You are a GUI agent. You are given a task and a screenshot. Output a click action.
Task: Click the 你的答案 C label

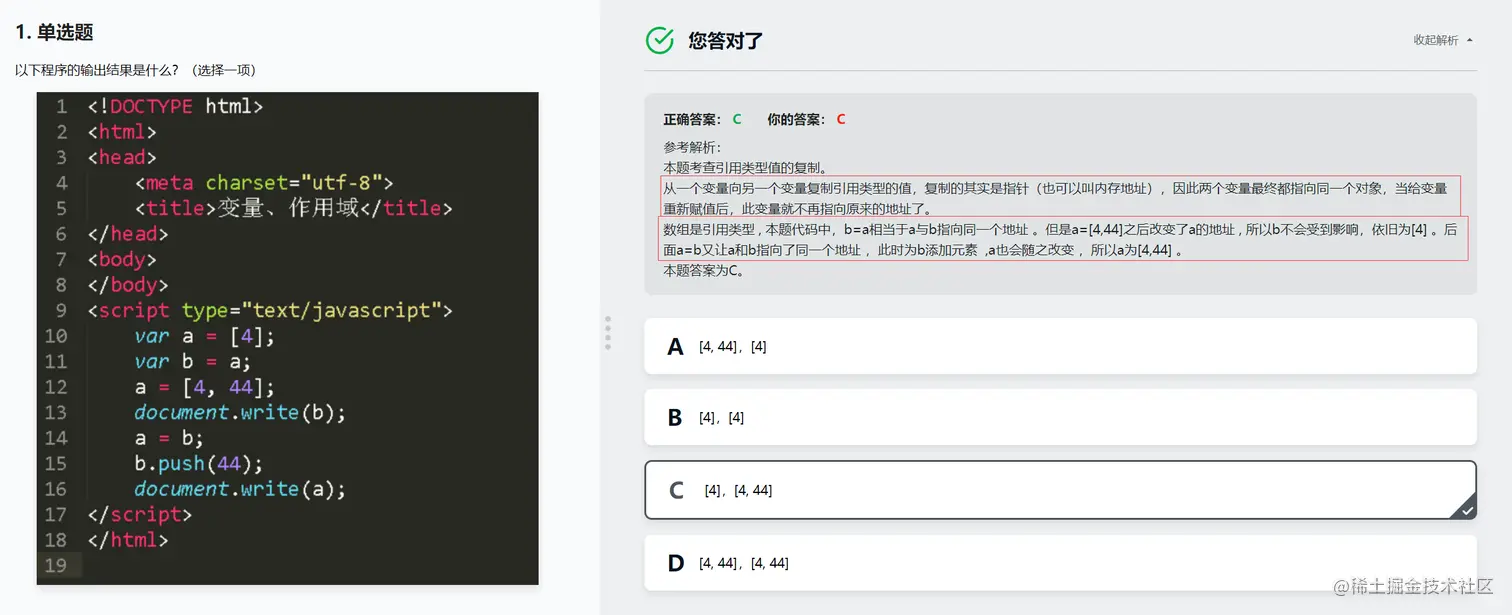tap(806, 119)
